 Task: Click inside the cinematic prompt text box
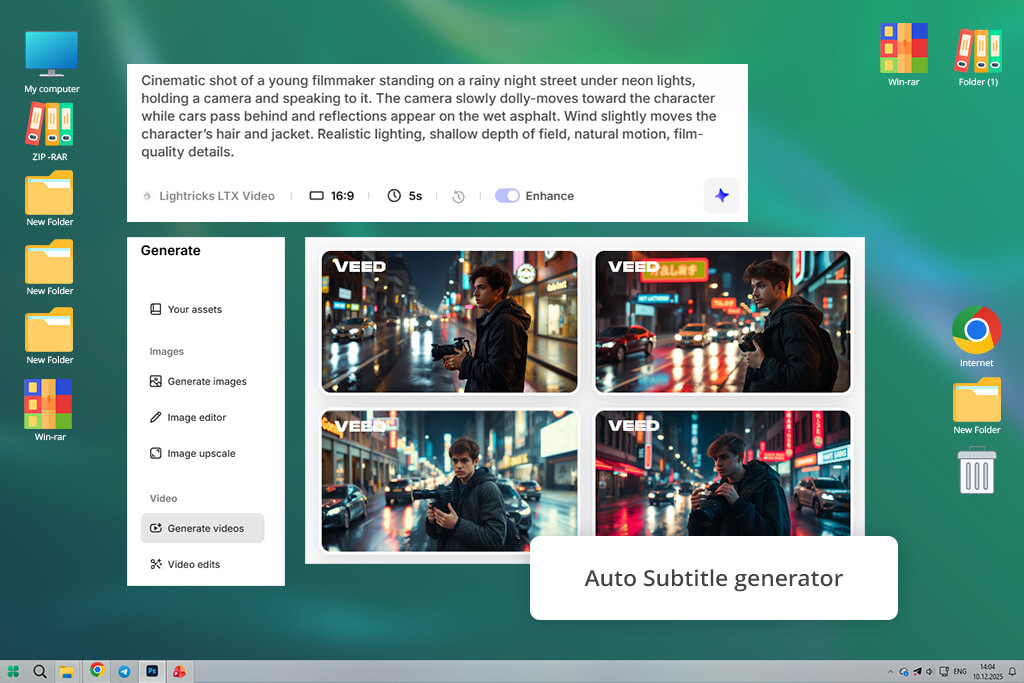tap(431, 116)
